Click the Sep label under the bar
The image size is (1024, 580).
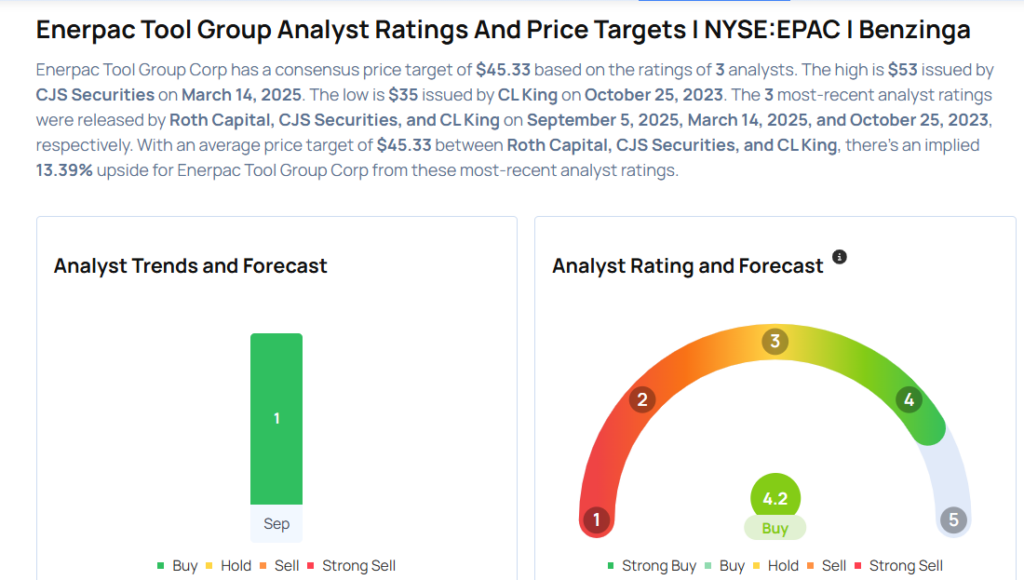tap(276, 524)
